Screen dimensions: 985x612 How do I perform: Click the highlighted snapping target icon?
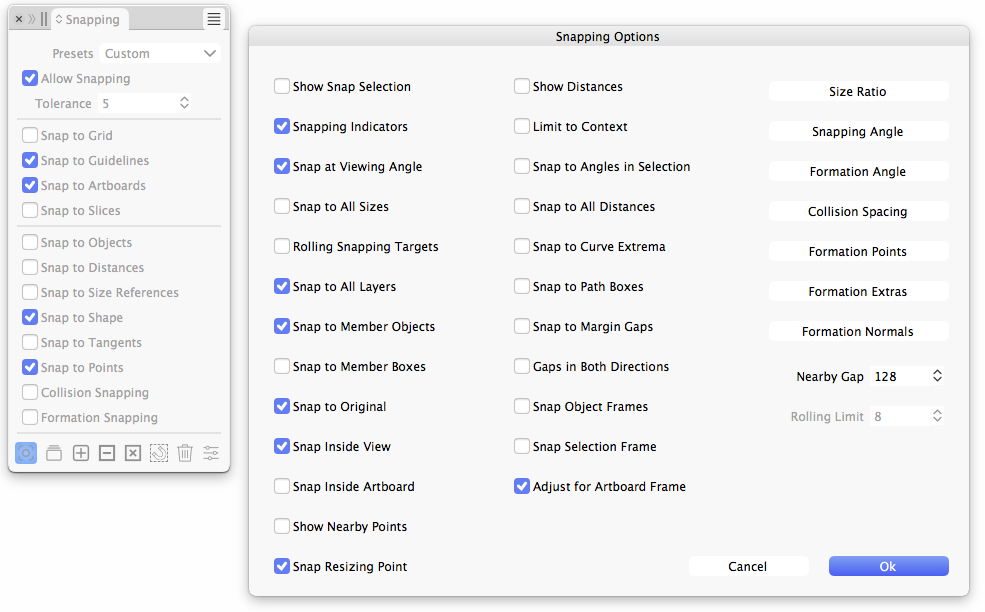pyautogui.click(x=26, y=453)
